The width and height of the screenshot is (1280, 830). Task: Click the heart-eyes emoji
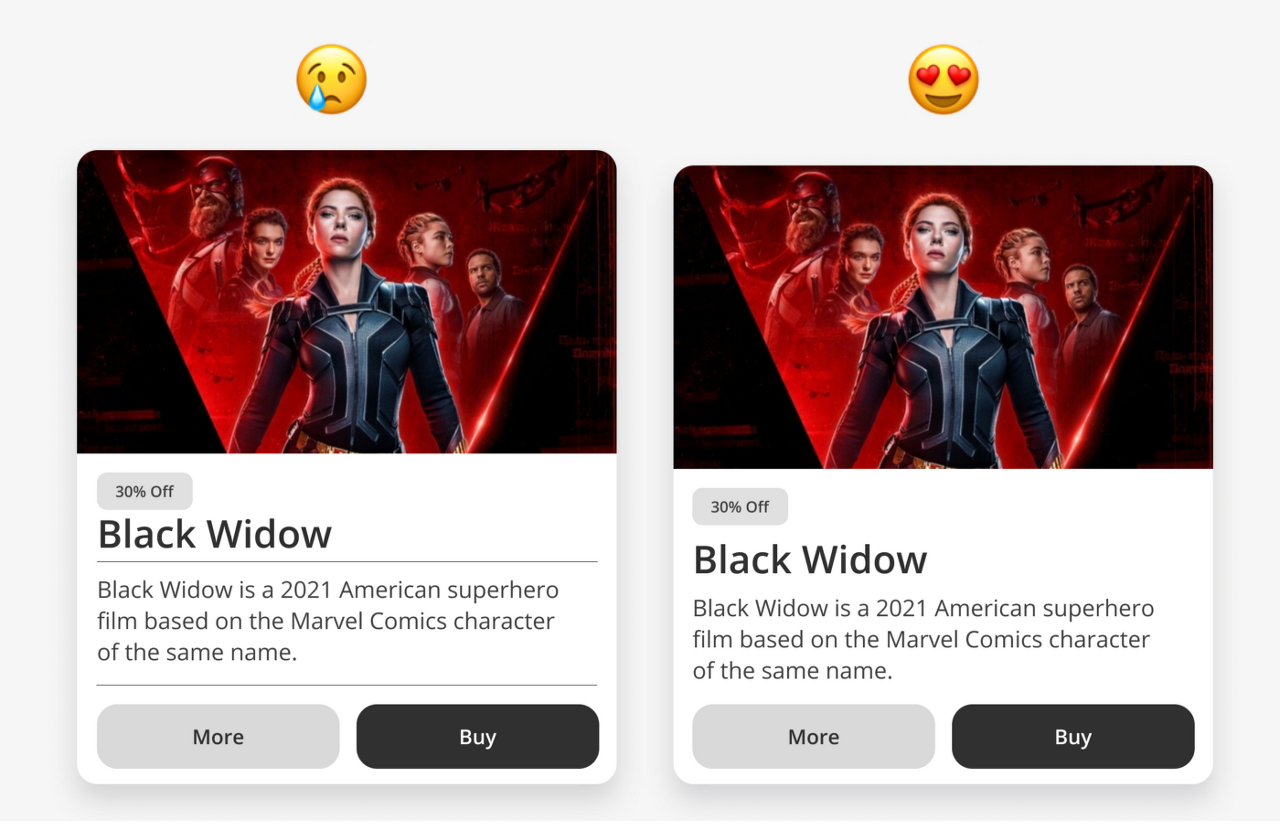[x=943, y=79]
